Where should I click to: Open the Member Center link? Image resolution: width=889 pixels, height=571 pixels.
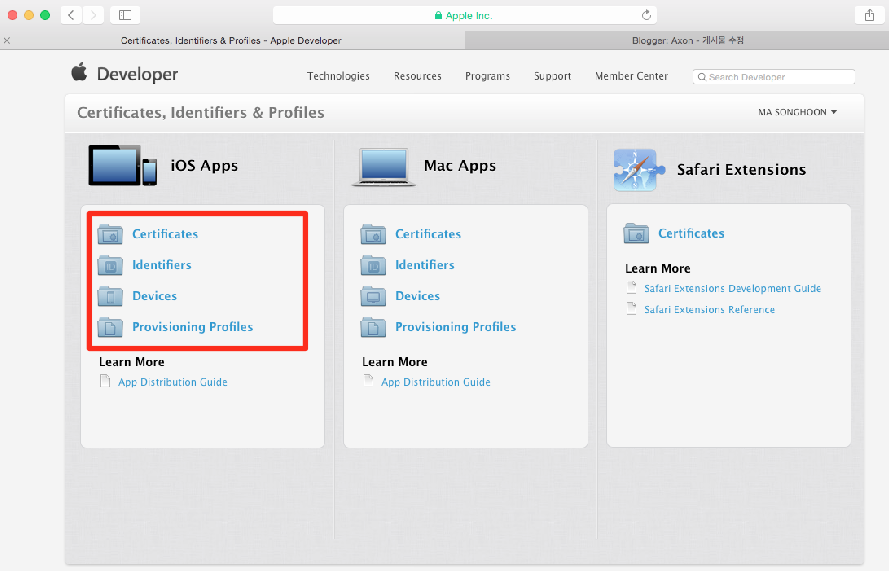tap(632, 76)
